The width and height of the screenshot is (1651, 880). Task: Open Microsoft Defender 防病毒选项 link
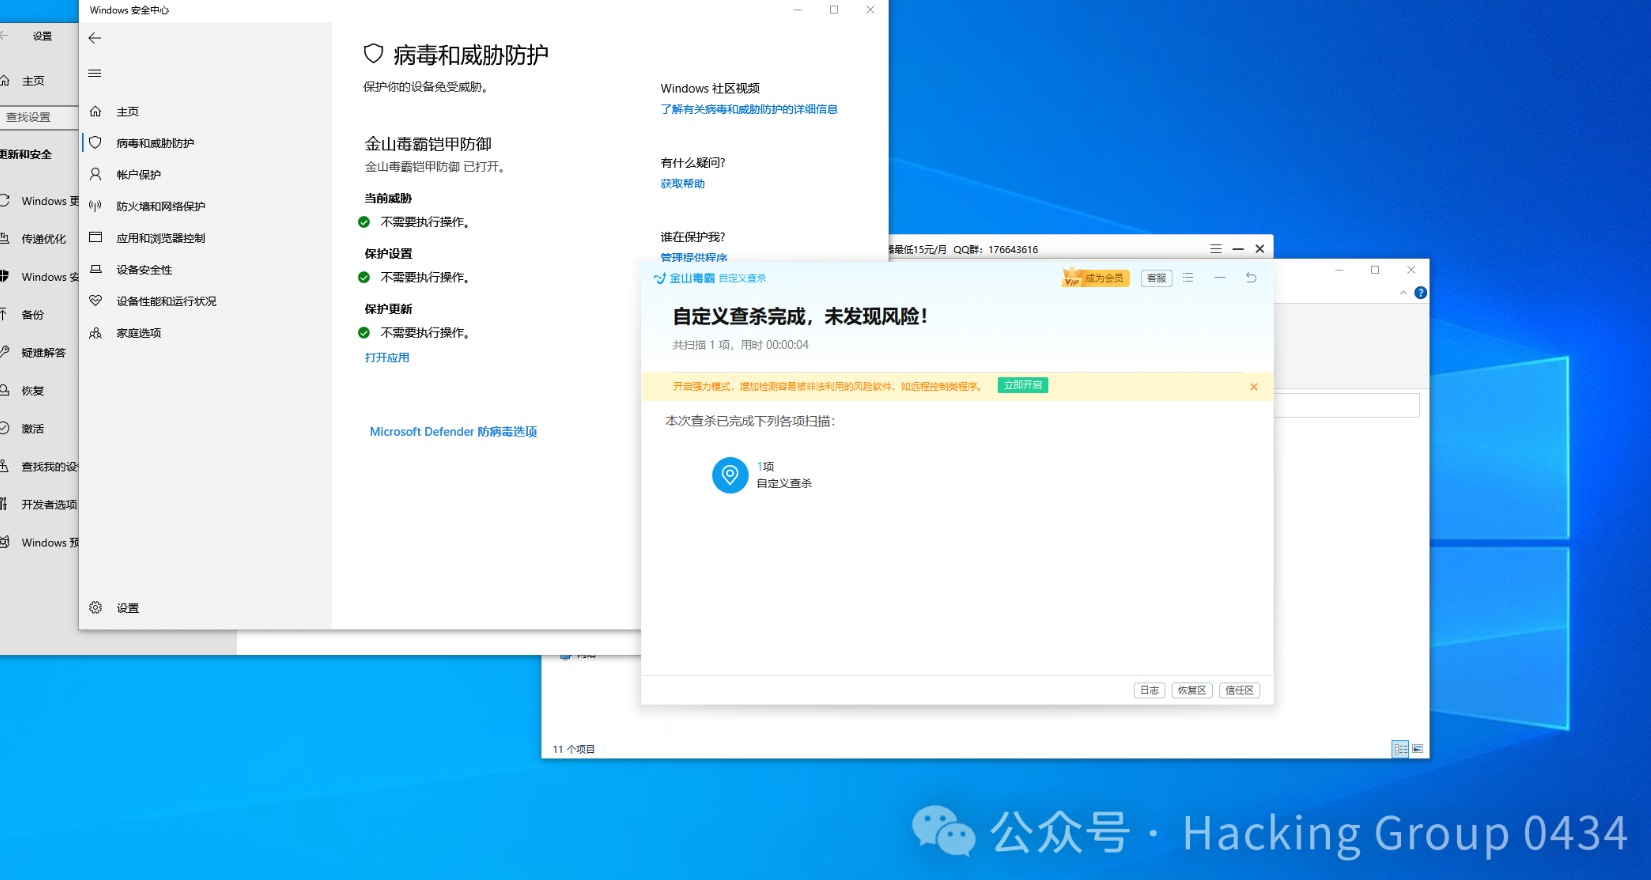453,432
